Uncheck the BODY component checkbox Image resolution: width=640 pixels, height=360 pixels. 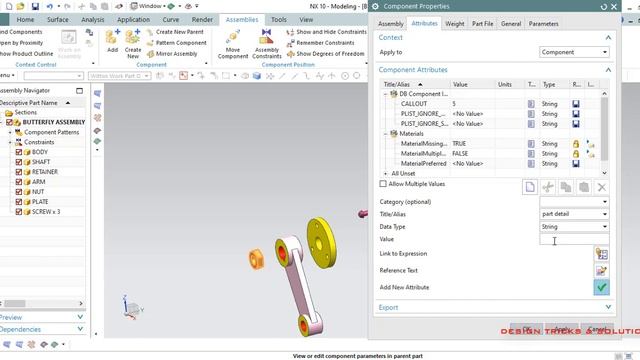(x=19, y=152)
